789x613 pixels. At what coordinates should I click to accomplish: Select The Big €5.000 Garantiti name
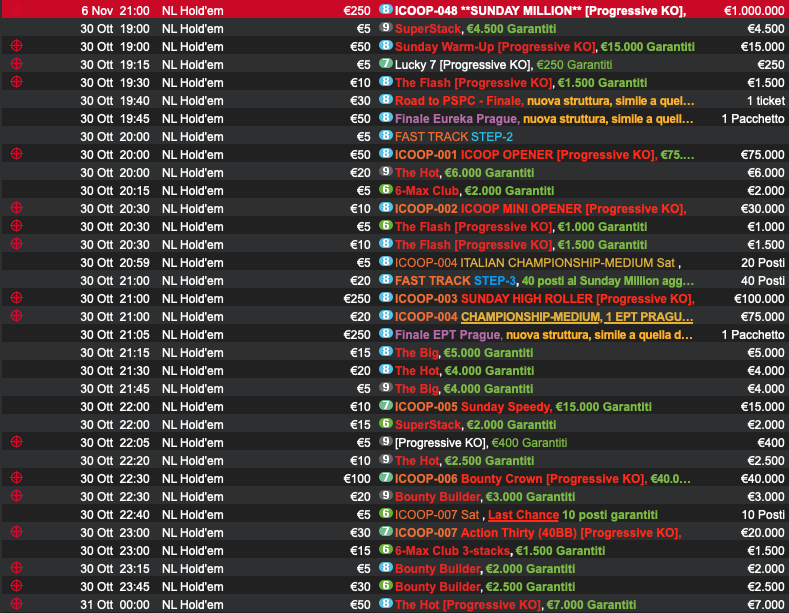point(464,353)
